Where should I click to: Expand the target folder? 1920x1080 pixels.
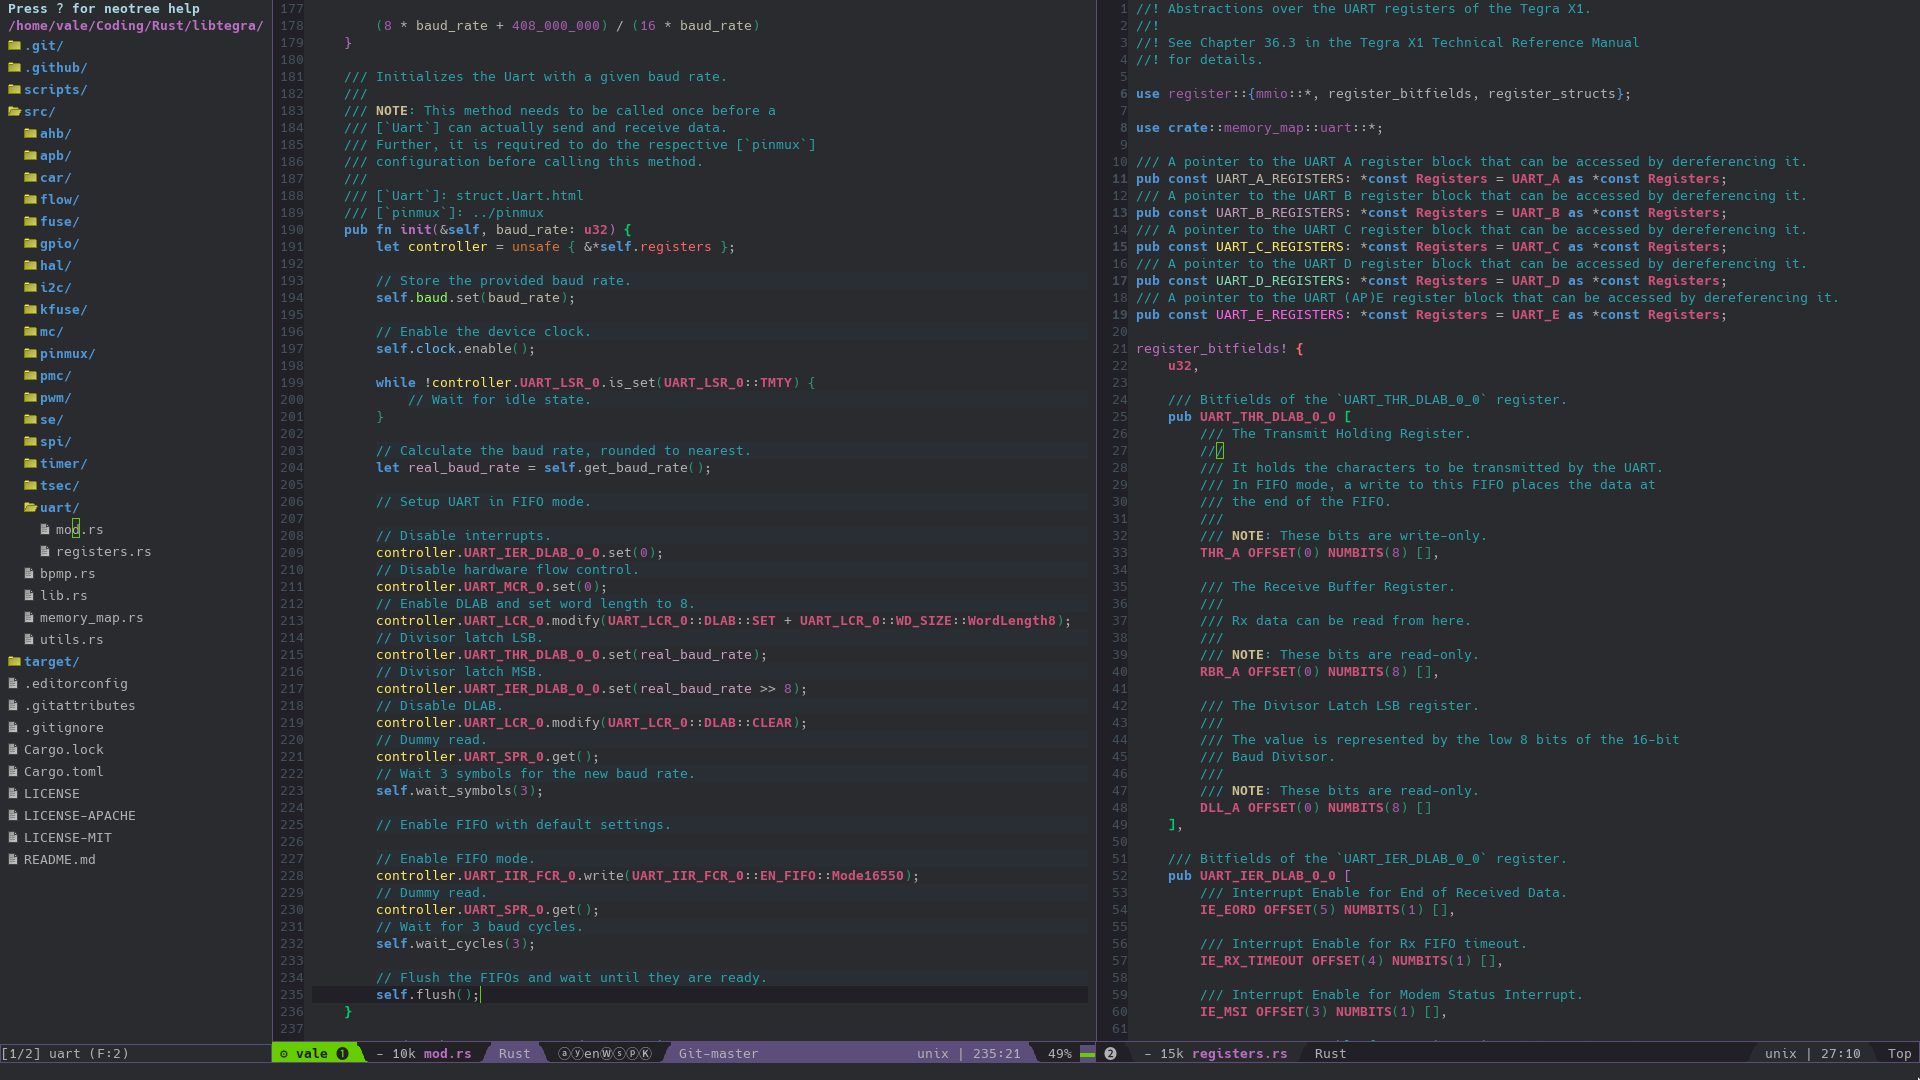coord(50,662)
